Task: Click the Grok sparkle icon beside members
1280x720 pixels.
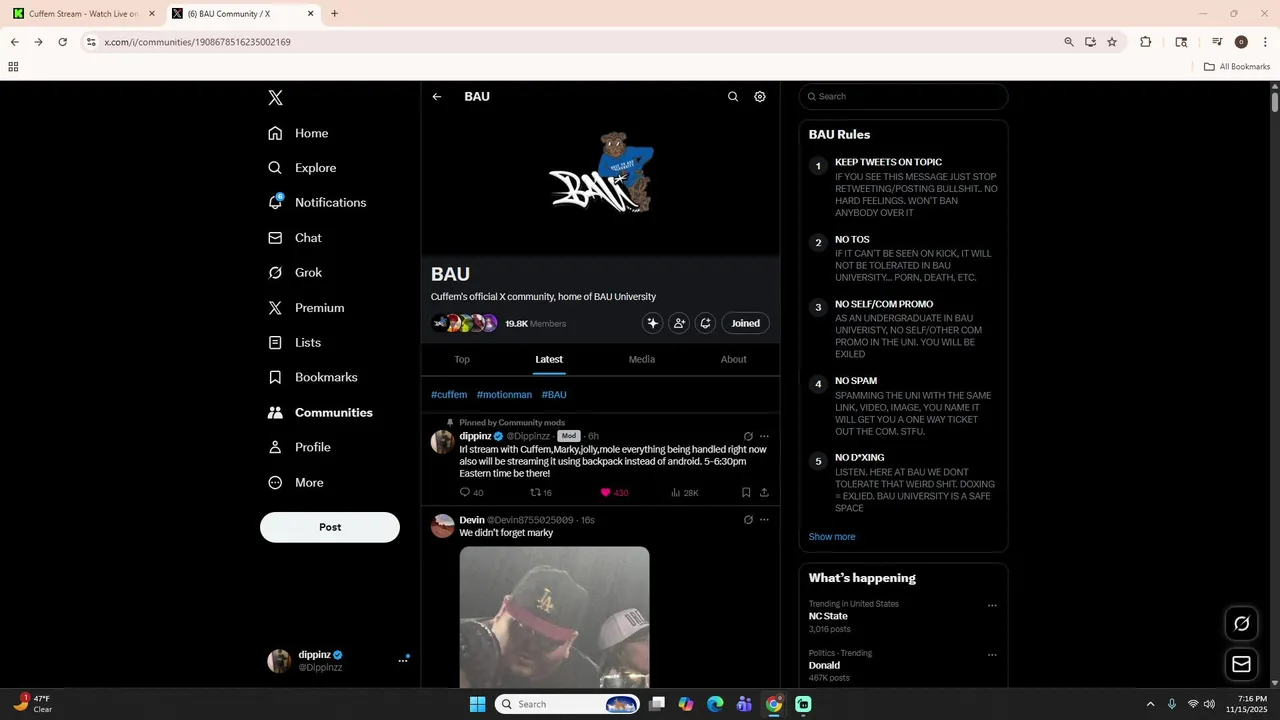Action: tap(653, 323)
